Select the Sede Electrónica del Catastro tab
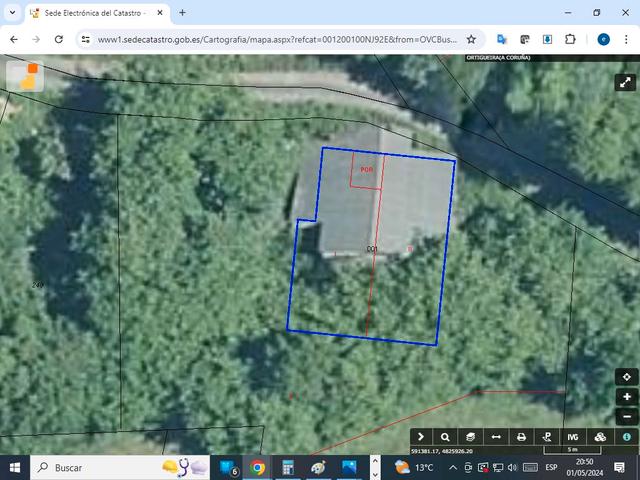Screen dimensions: 640x480 tap(90, 13)
